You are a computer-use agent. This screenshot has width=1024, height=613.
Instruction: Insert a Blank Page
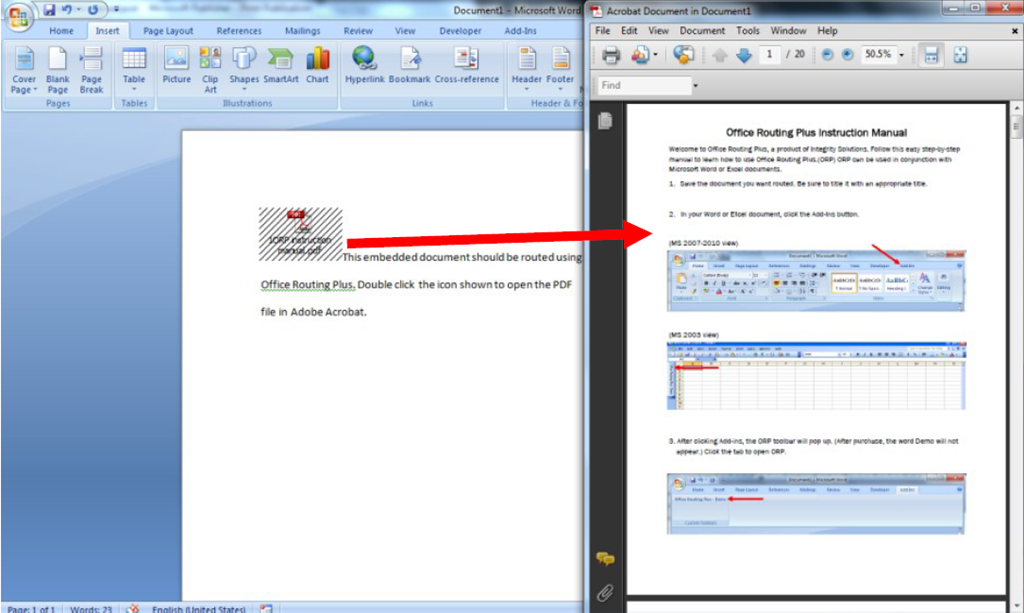(x=57, y=70)
